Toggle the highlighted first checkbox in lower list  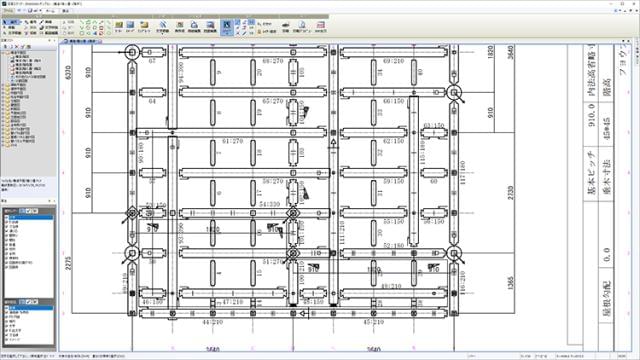7,308
